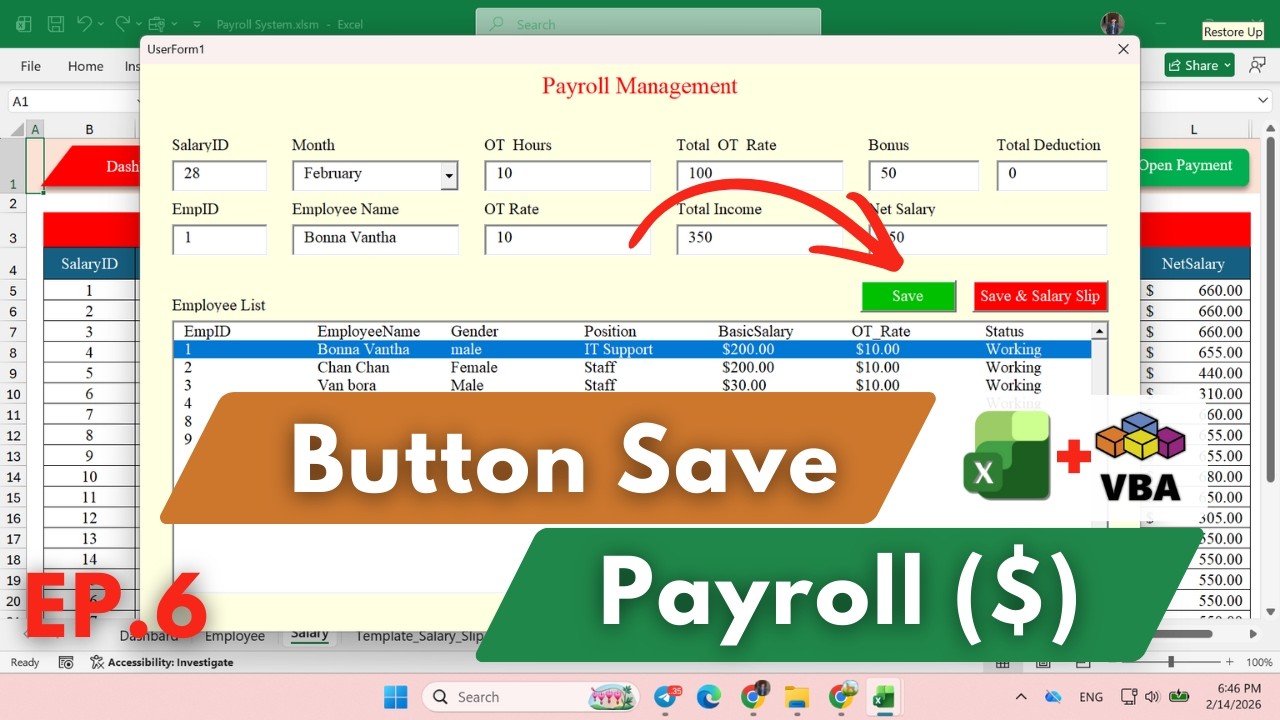
Task: Click the Total OT Rate input field
Action: pyautogui.click(x=760, y=175)
